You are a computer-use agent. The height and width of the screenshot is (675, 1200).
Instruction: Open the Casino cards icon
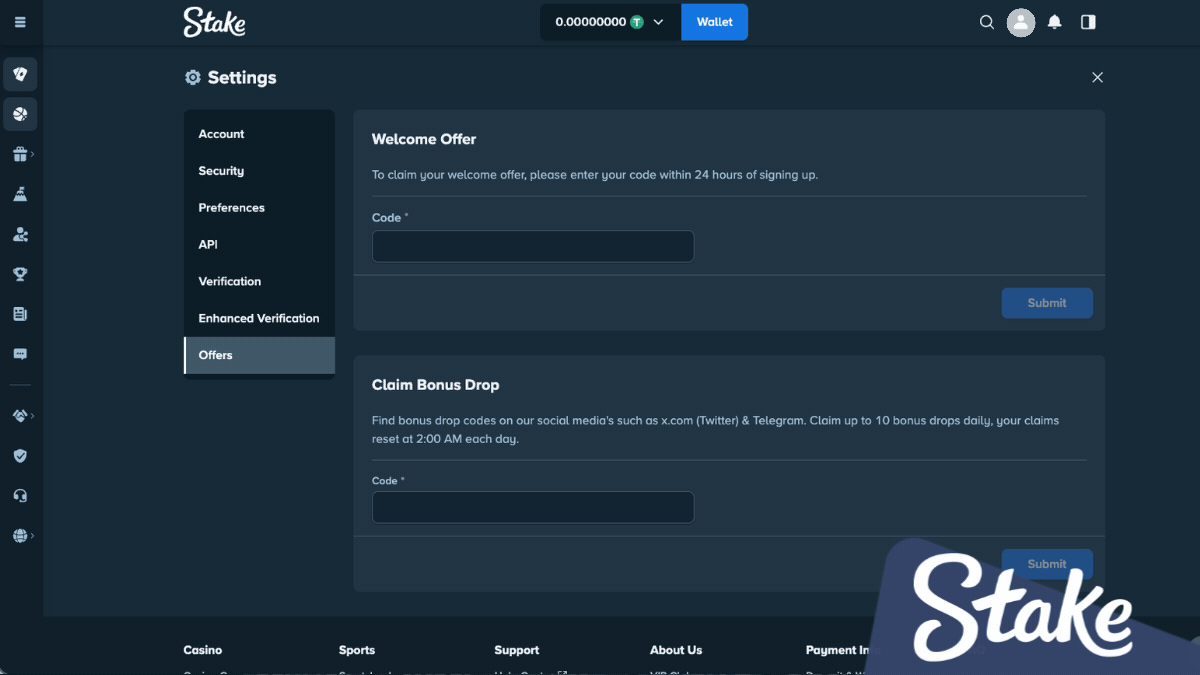click(x=20, y=74)
